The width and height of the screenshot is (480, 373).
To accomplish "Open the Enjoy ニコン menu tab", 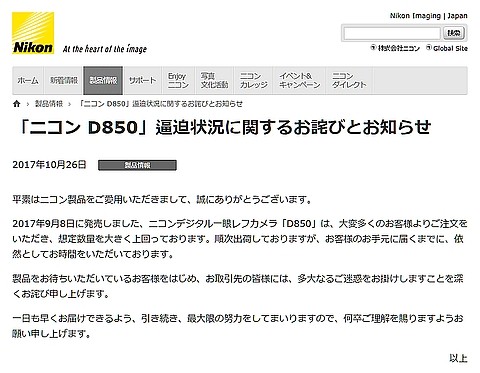I will (x=178, y=81).
